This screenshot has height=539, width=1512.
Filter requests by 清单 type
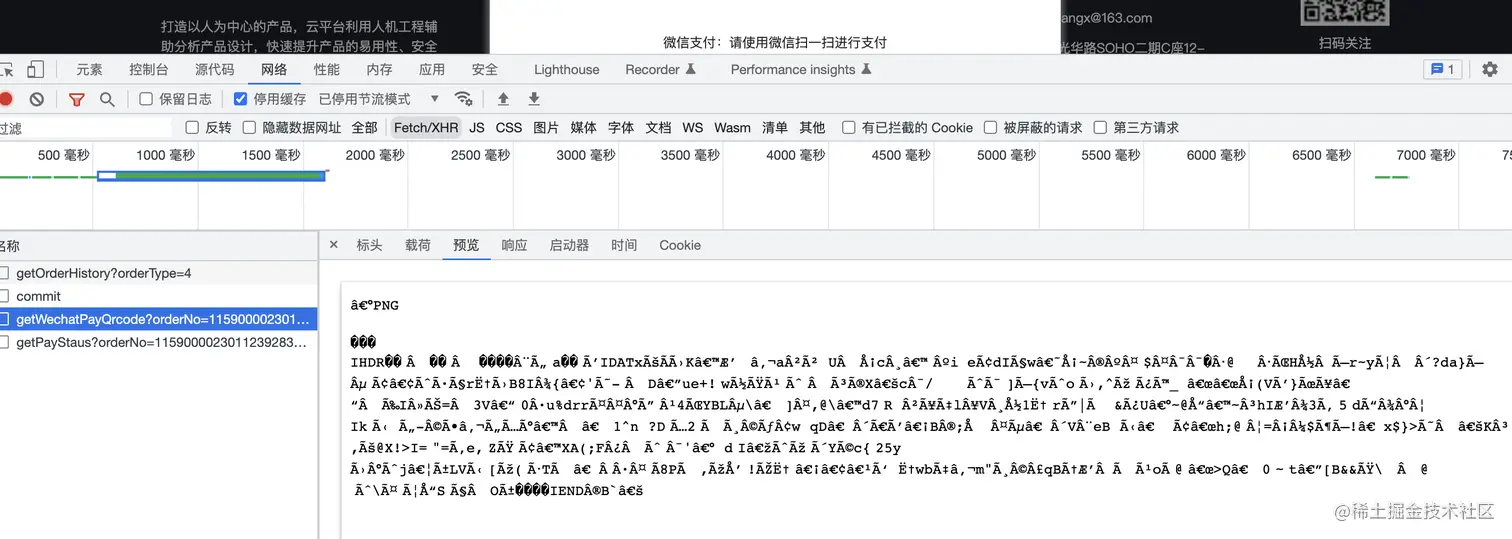coord(775,128)
